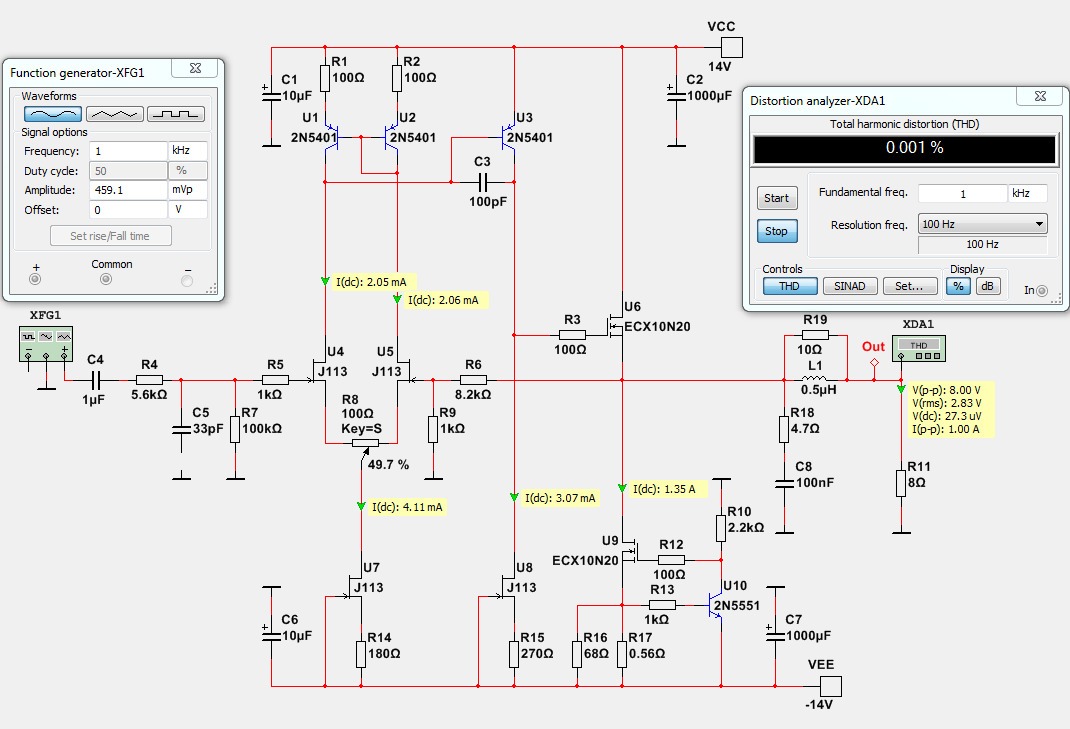Select resistor R11 8Ω load
The height and width of the screenshot is (729, 1070).
click(901, 483)
